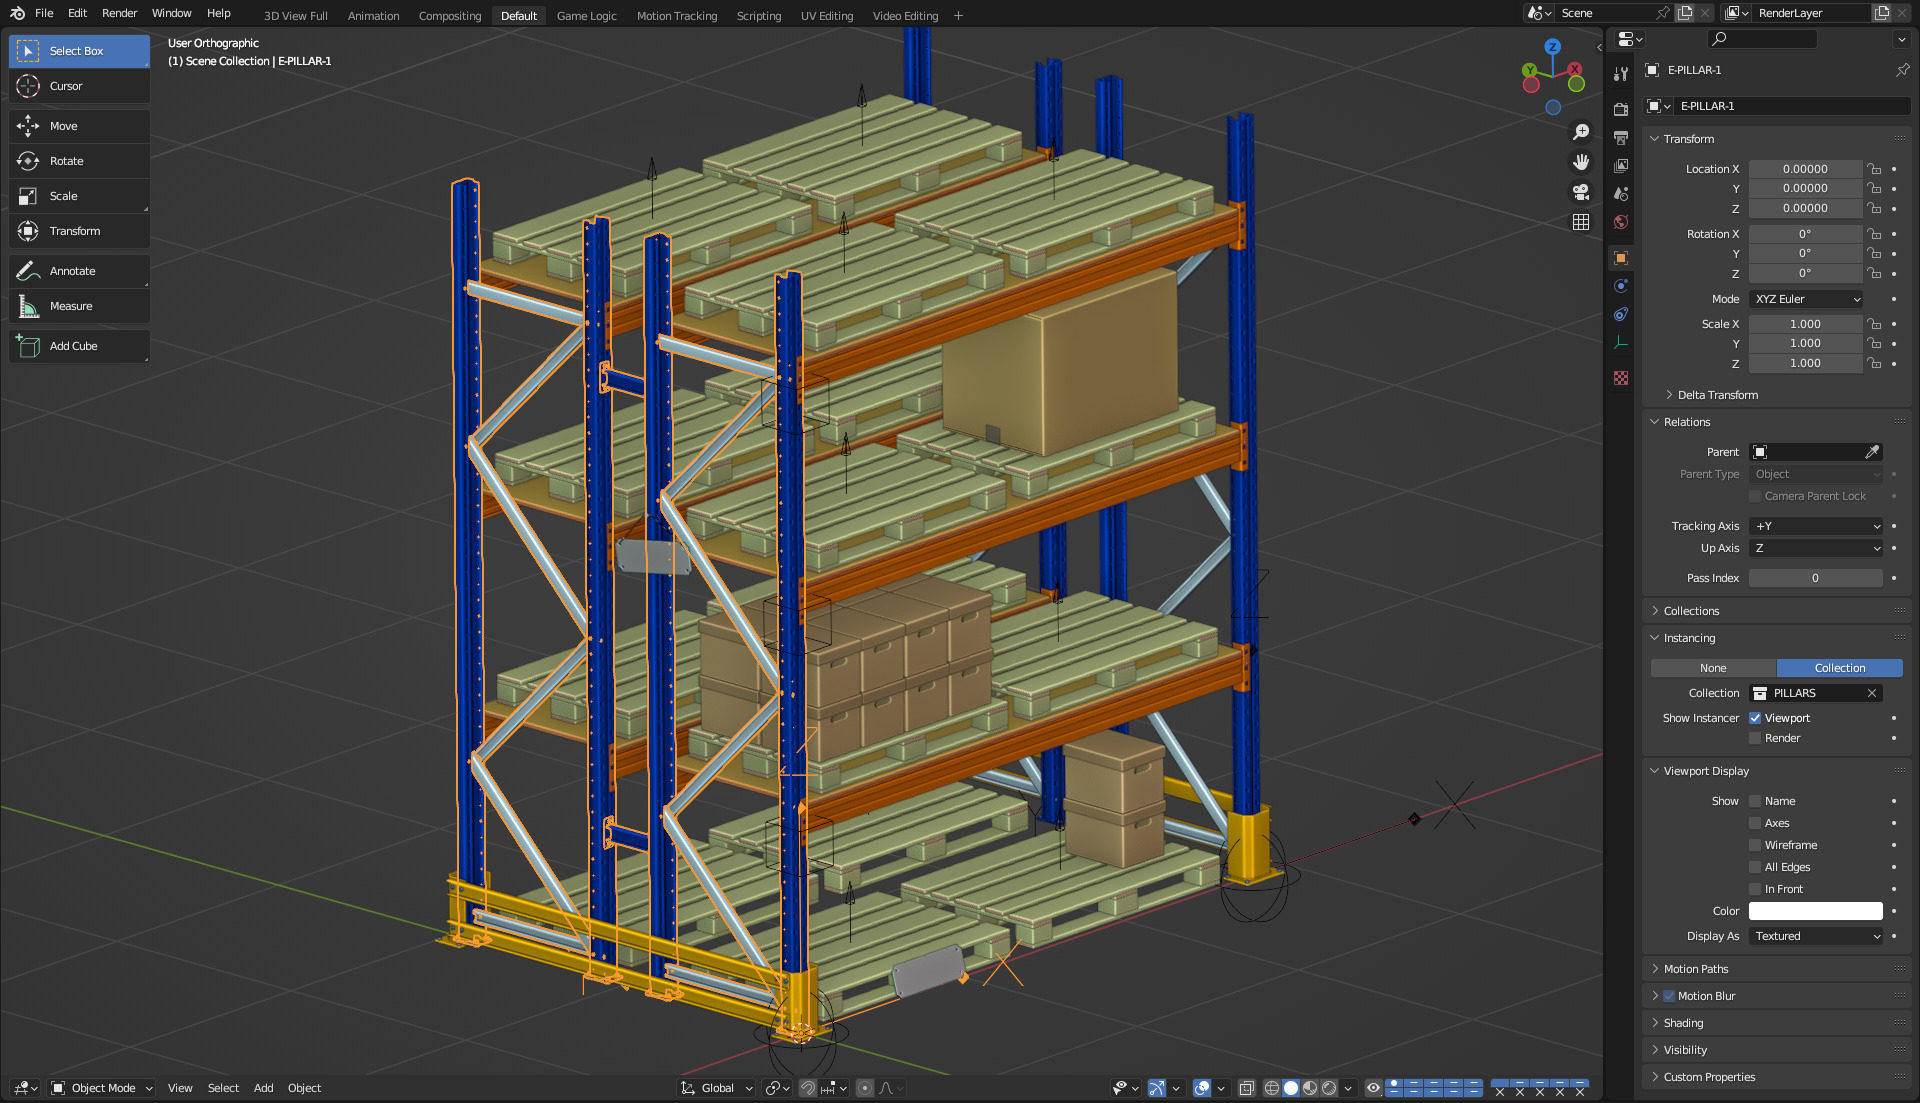This screenshot has width=1920, height=1103.
Task: Open Object Constraints properties tab
Action: pyautogui.click(x=1621, y=314)
